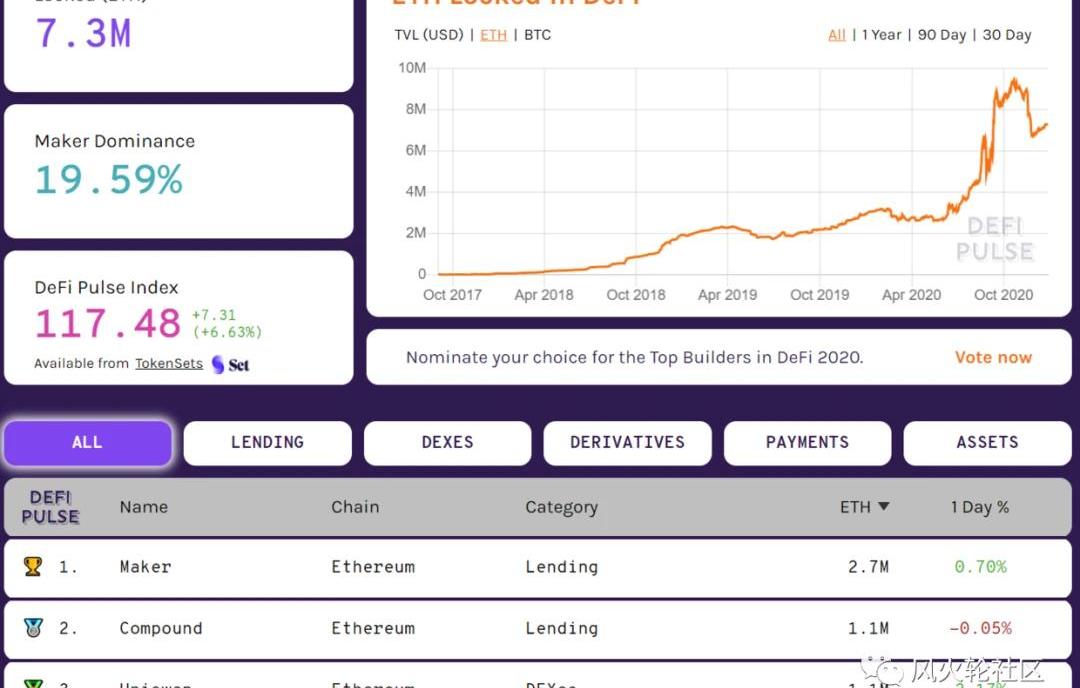1080x688 pixels.
Task: Sort by ETH column arrow
Action: pos(883,507)
